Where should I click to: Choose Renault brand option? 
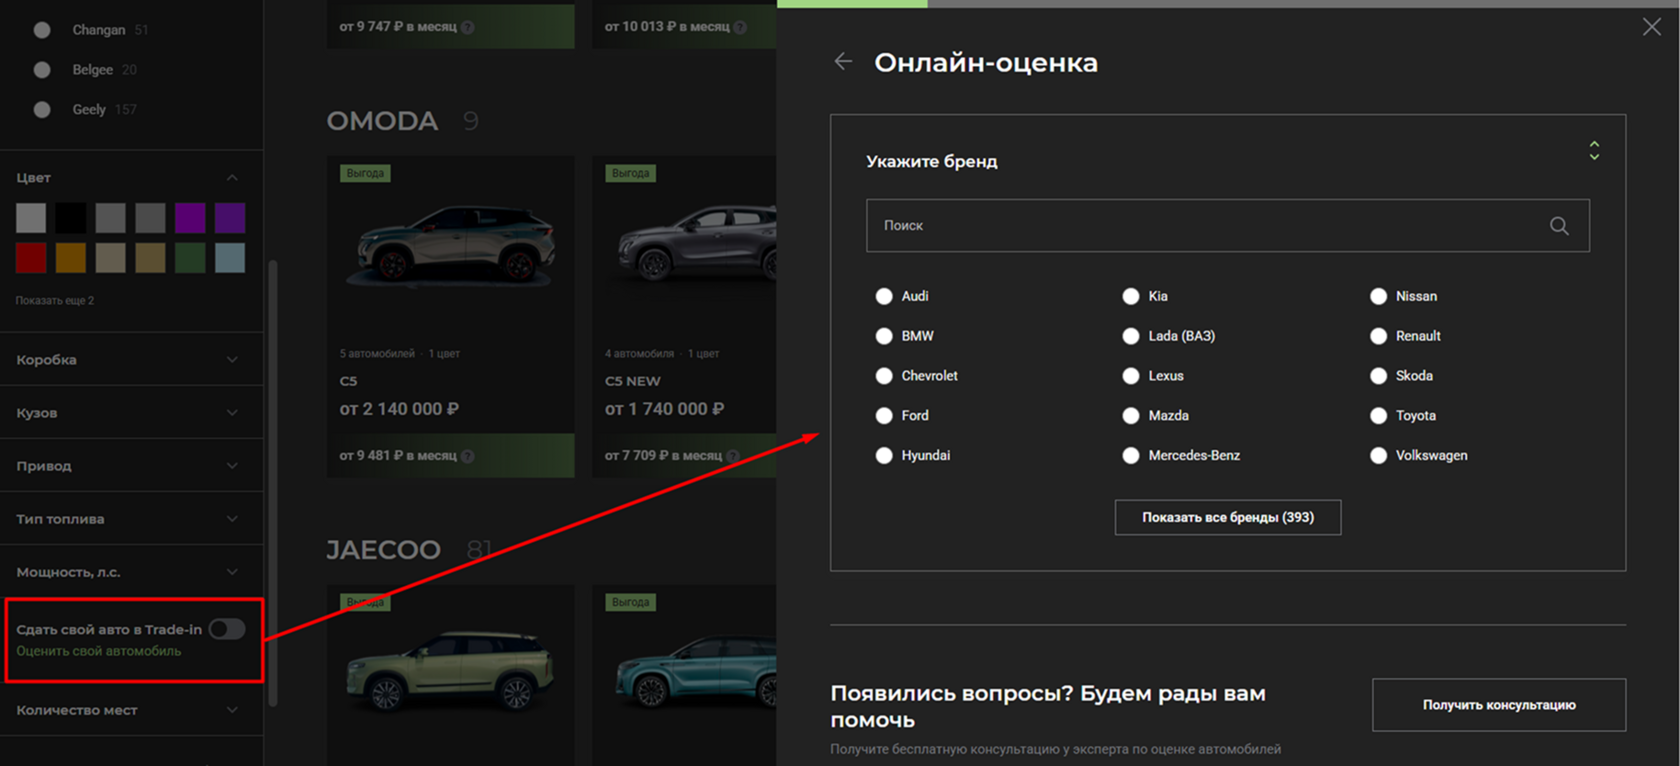[1379, 336]
